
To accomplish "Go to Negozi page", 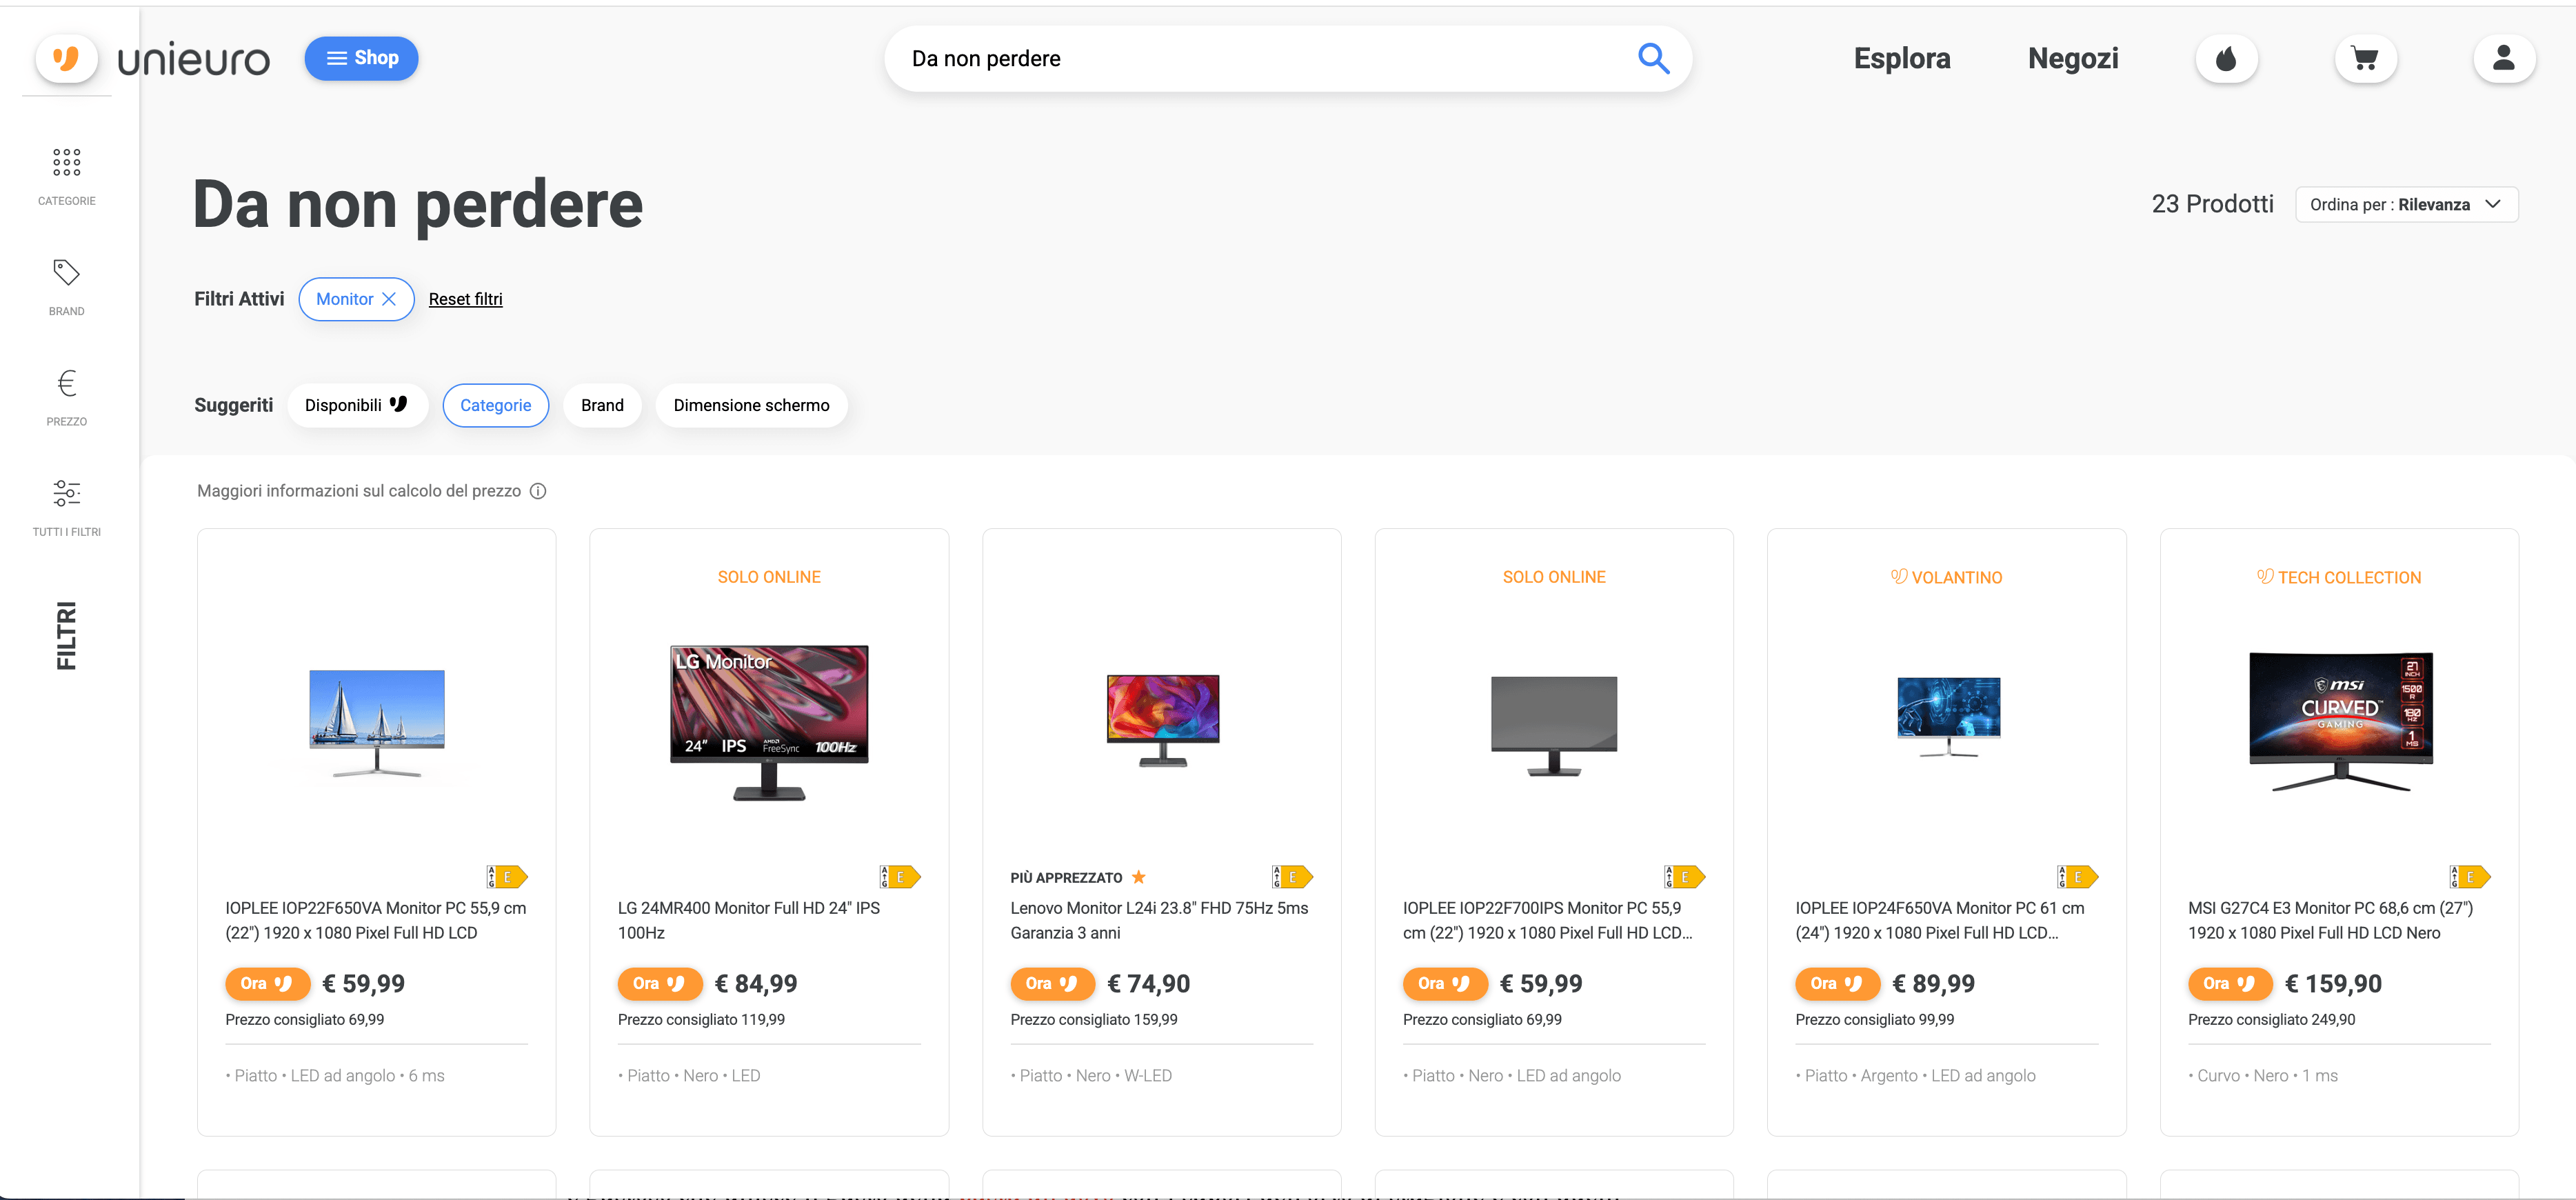I will [2072, 59].
